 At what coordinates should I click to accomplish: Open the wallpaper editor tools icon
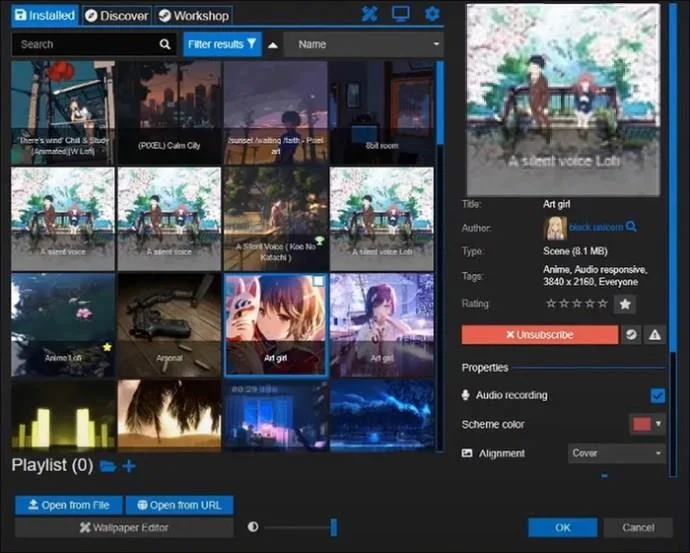tap(369, 15)
